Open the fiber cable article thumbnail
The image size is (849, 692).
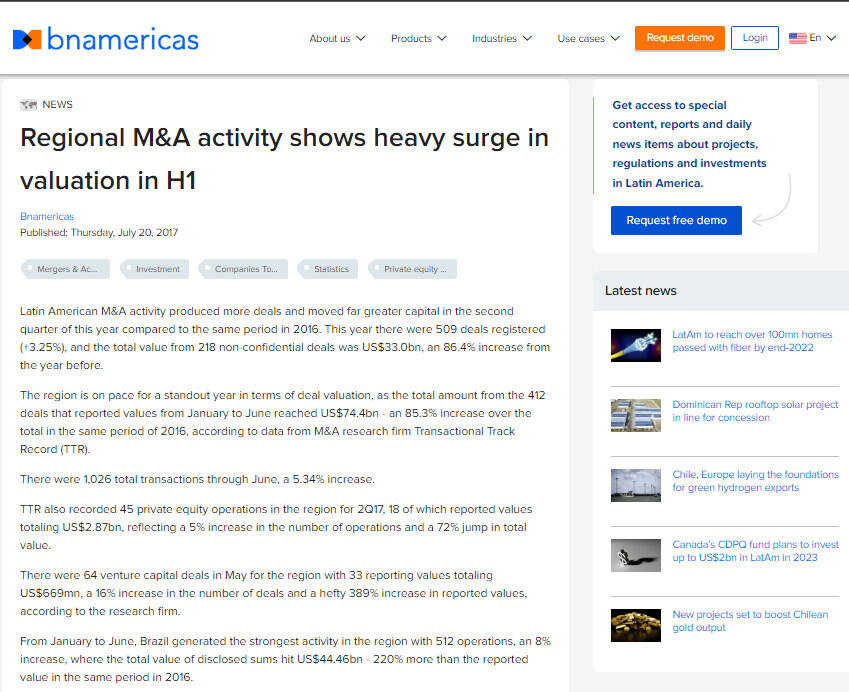tap(635, 345)
